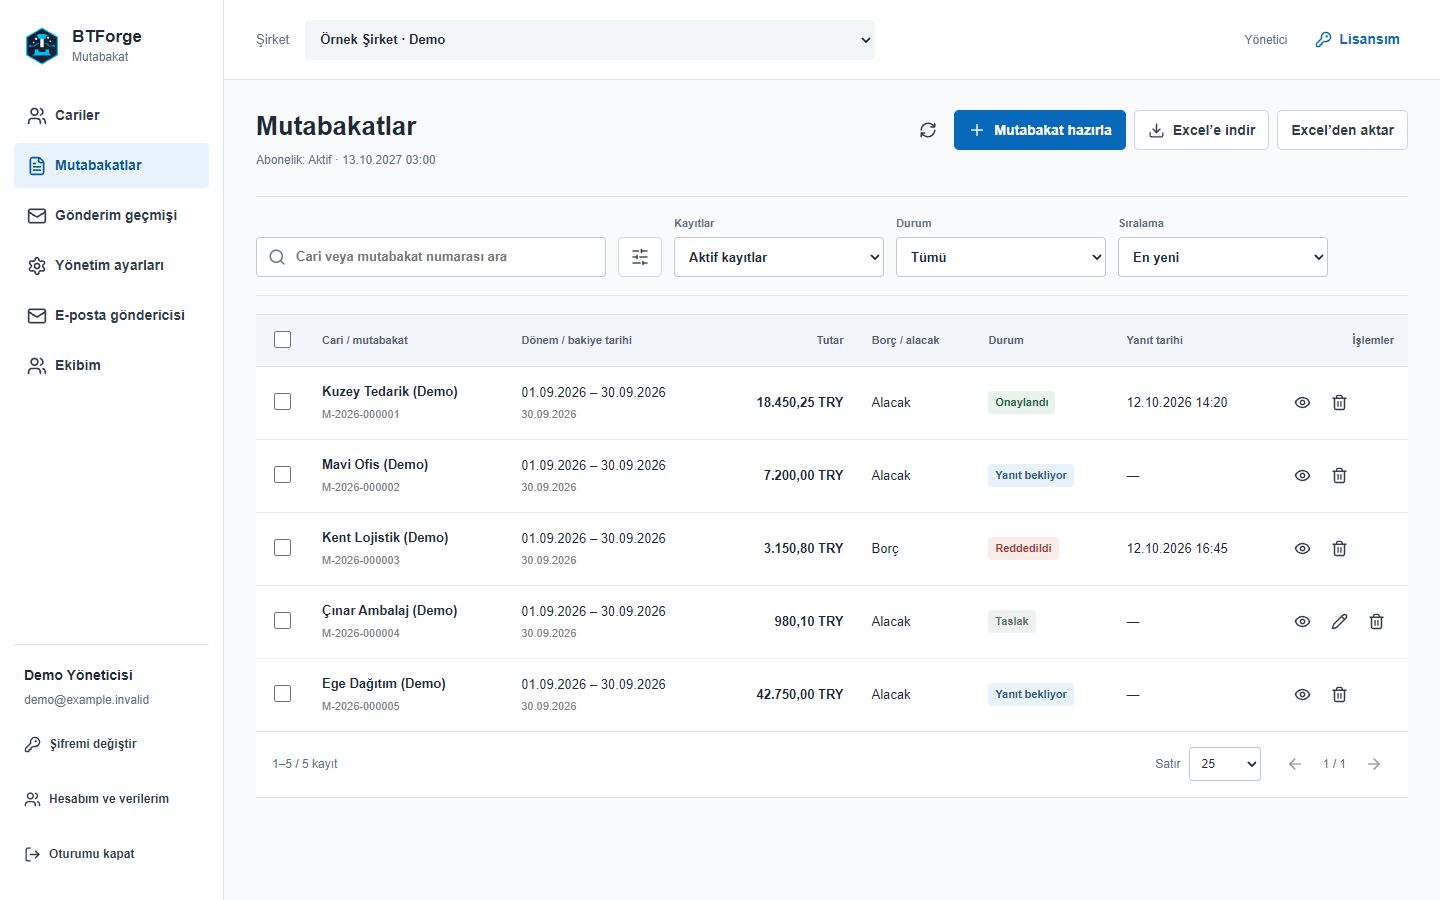Edit Çınar Ambalaj draft pencil icon
The width and height of the screenshot is (1440, 900).
tap(1339, 621)
